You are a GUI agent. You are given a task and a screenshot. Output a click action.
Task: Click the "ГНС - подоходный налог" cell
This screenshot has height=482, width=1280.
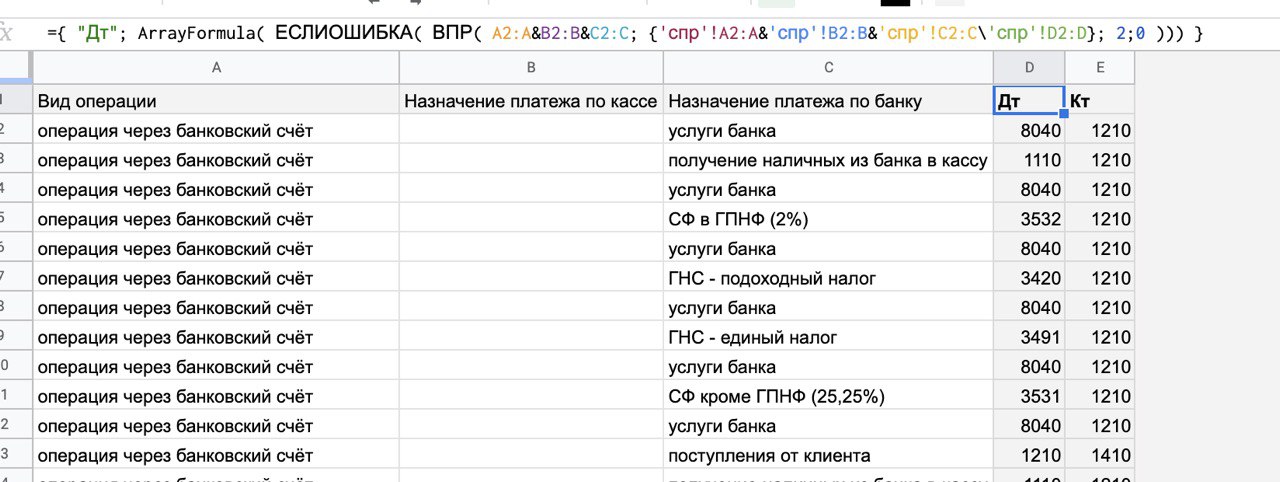[828, 278]
